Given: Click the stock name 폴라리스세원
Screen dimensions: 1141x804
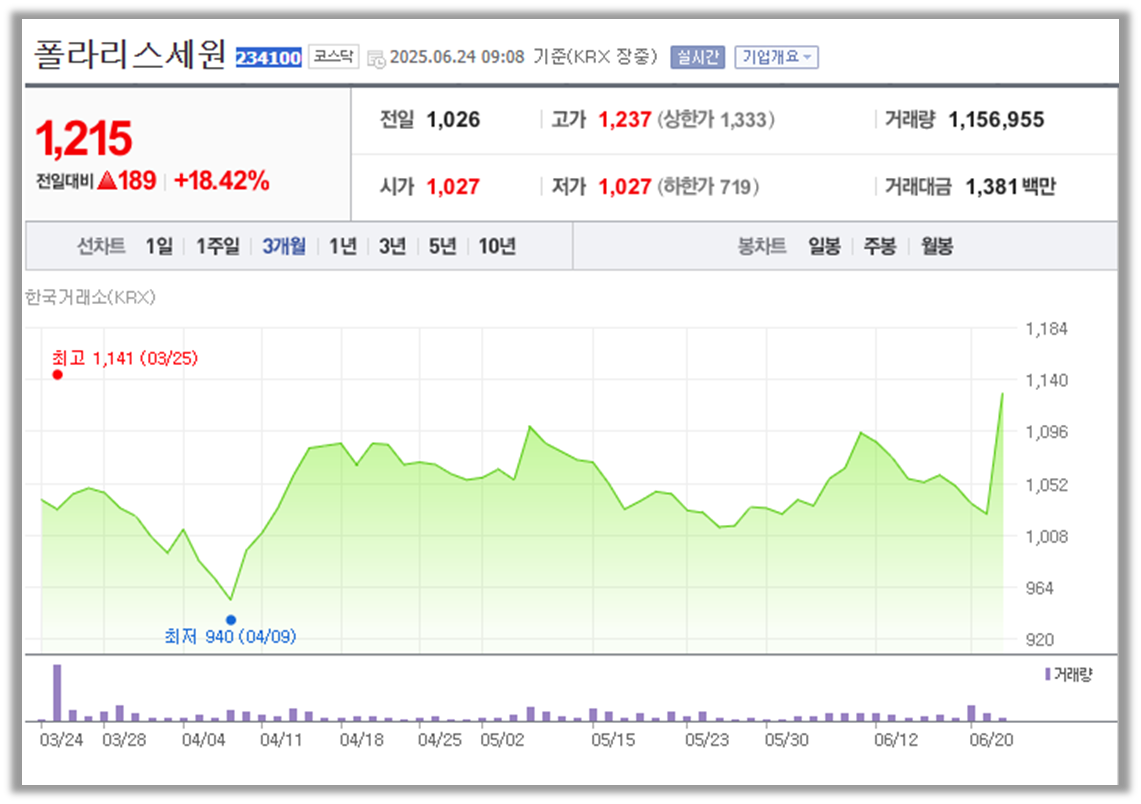Looking at the screenshot, I should 130,55.
